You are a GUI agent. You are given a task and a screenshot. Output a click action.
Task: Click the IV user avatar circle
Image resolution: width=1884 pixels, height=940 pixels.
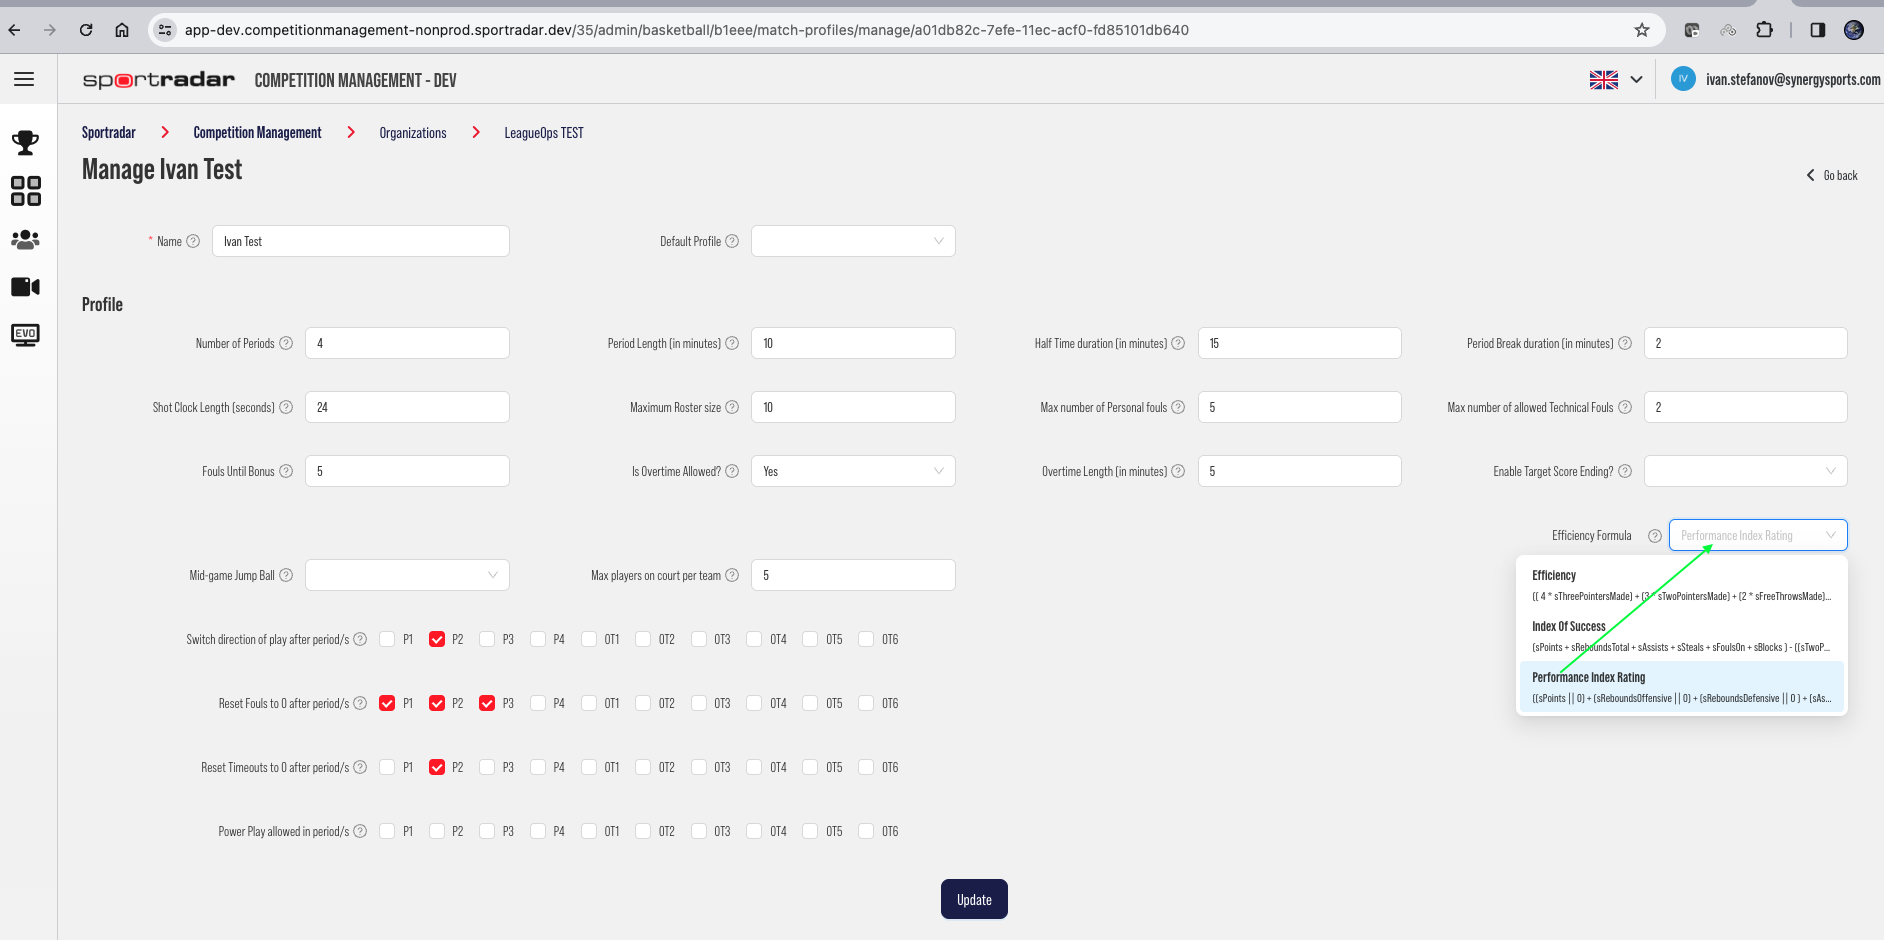pyautogui.click(x=1683, y=79)
